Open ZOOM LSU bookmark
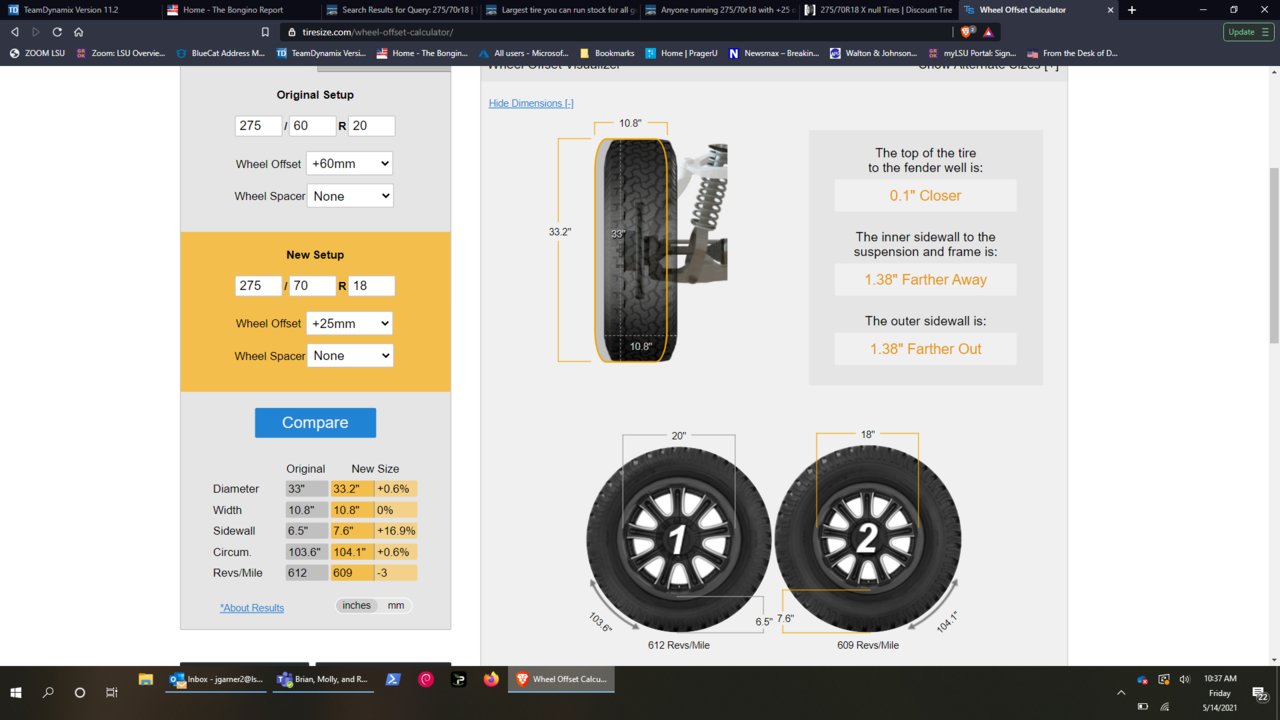 tap(37, 53)
